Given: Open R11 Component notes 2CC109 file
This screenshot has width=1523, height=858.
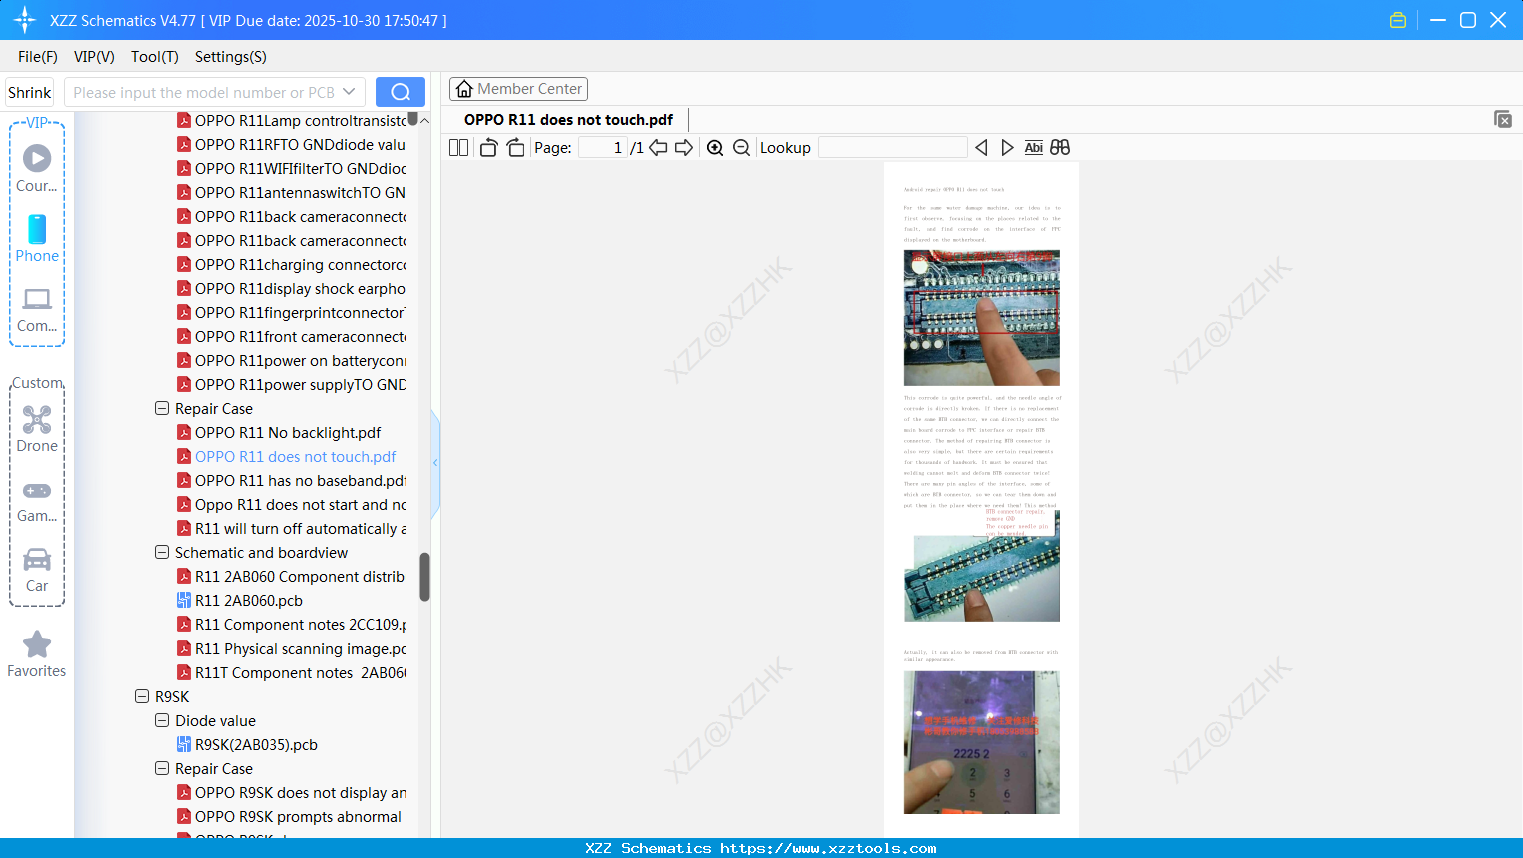Looking at the screenshot, I should coord(300,625).
